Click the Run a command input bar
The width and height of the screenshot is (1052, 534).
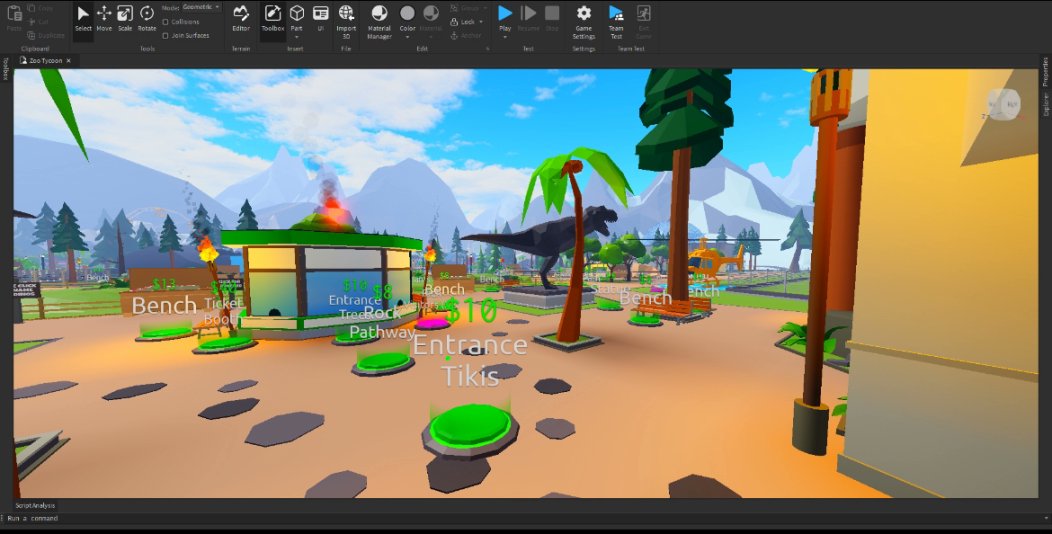526,519
